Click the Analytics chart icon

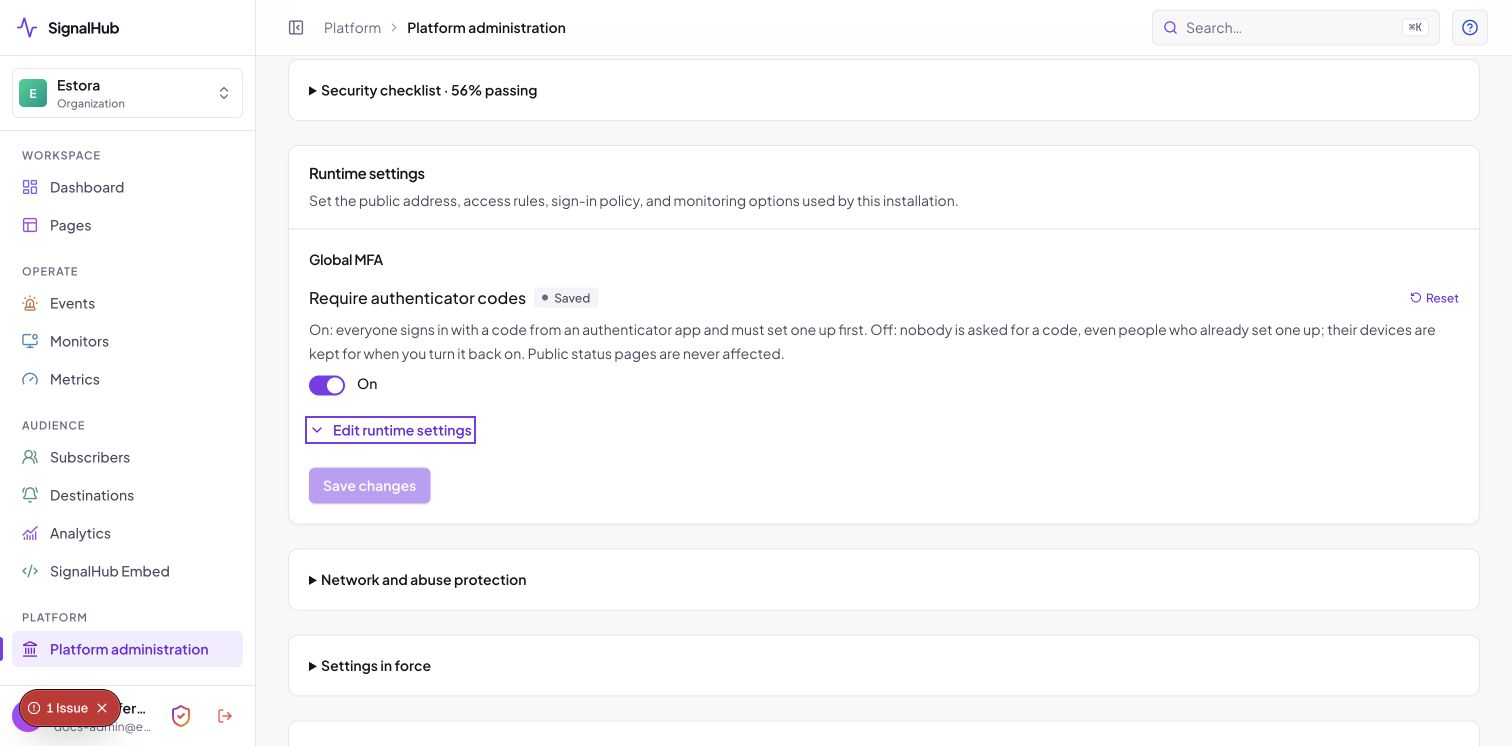point(30,533)
